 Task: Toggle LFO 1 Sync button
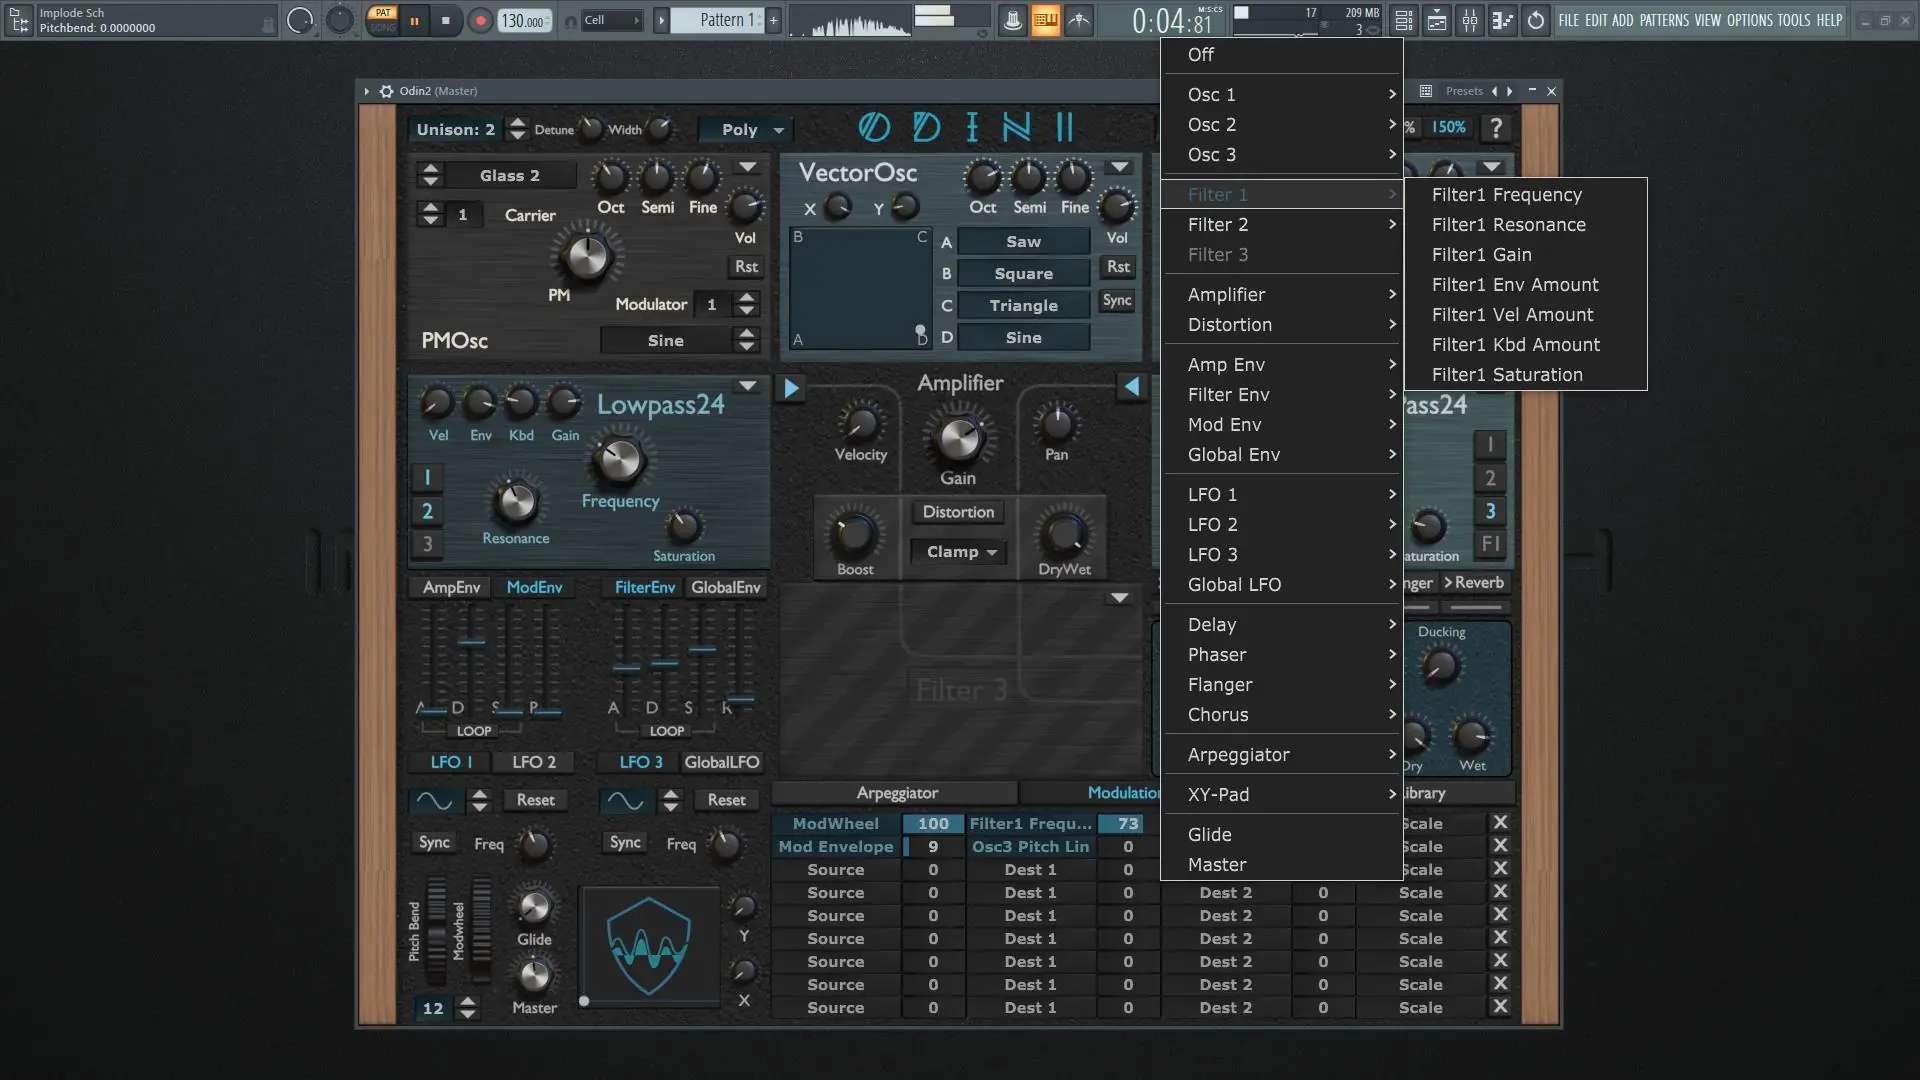click(434, 843)
